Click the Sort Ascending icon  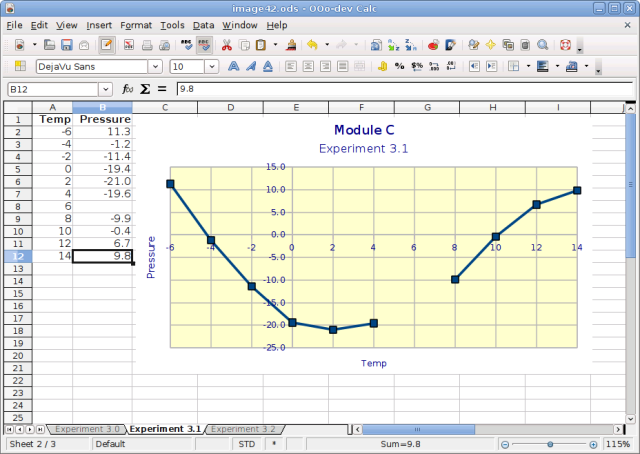393,45
